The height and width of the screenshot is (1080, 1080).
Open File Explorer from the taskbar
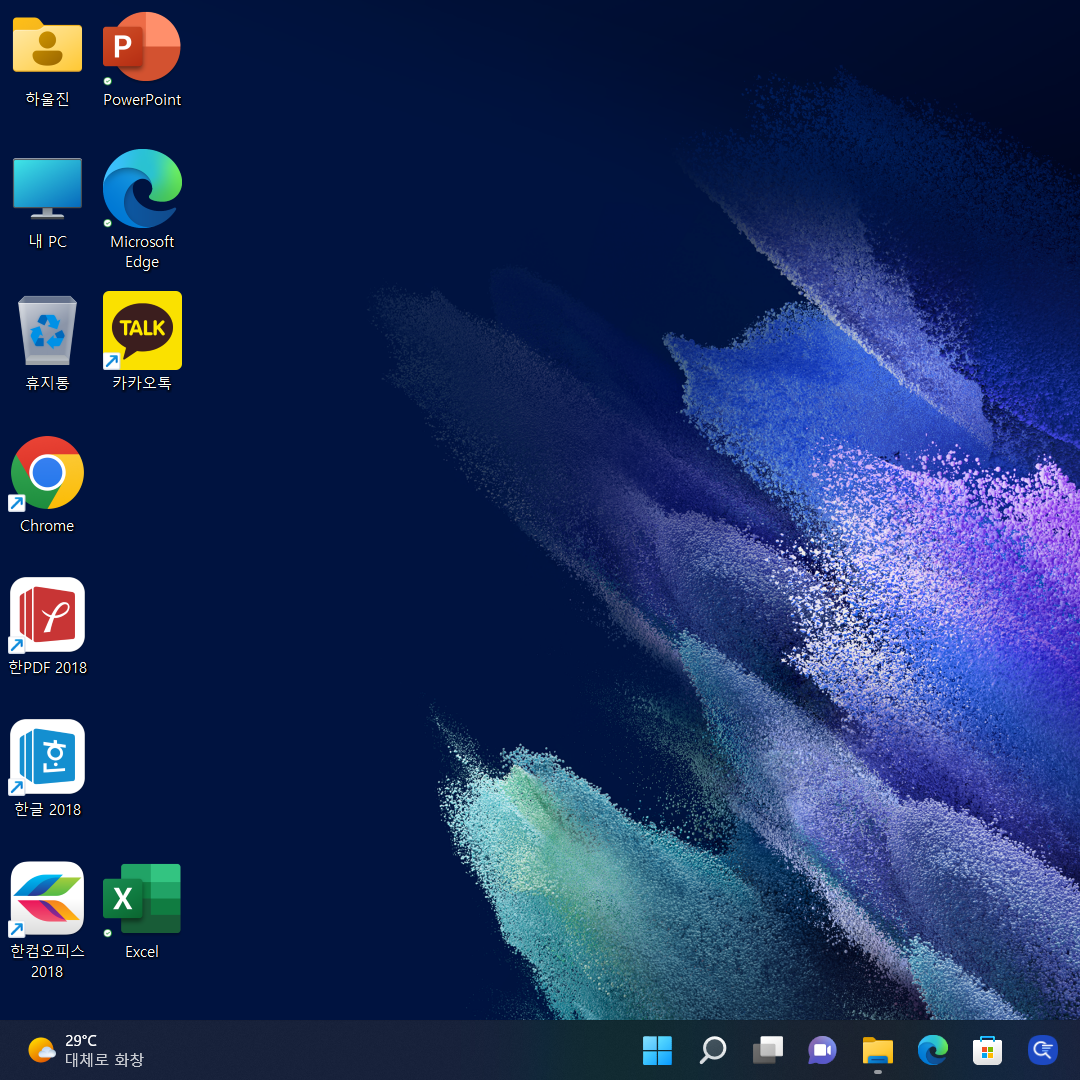(x=878, y=1050)
